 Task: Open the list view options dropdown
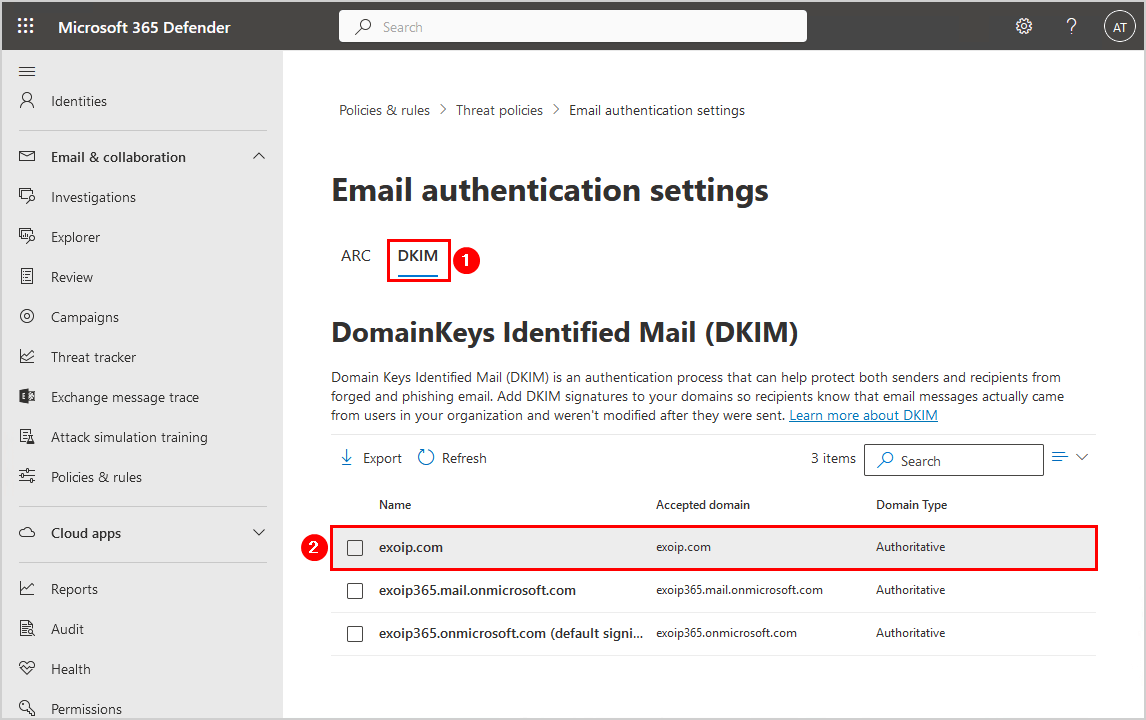click(x=1070, y=458)
